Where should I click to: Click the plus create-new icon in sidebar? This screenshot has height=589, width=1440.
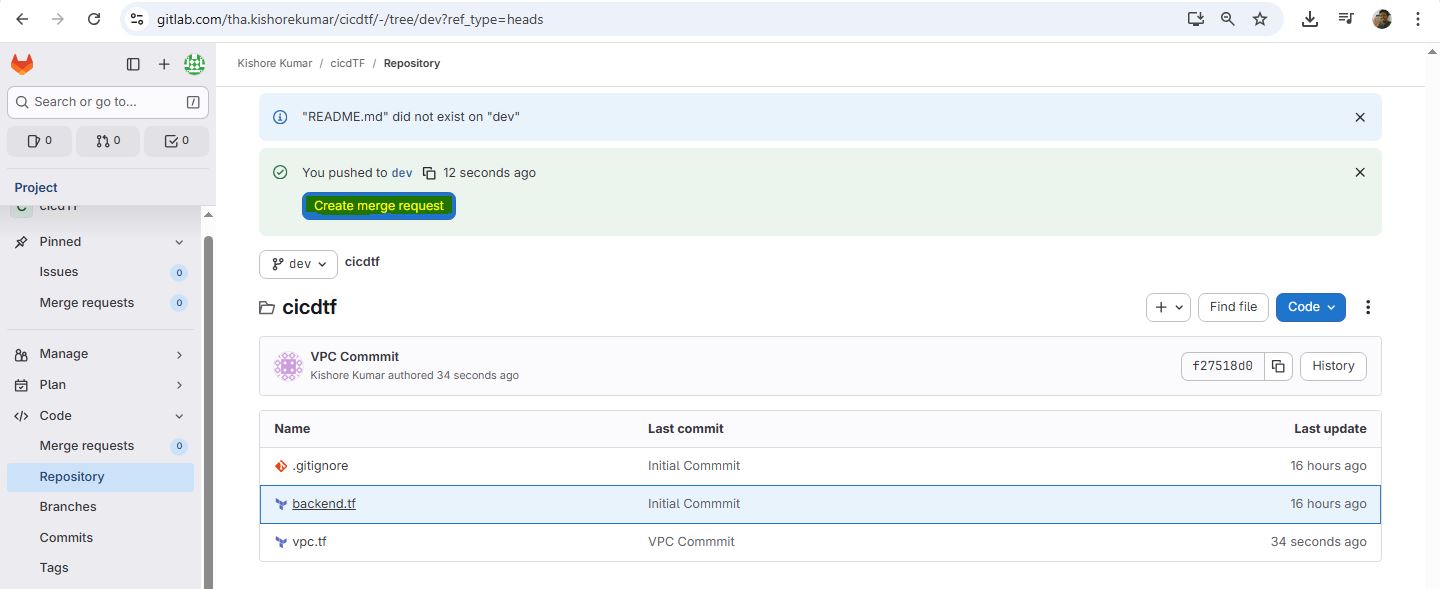tap(164, 64)
